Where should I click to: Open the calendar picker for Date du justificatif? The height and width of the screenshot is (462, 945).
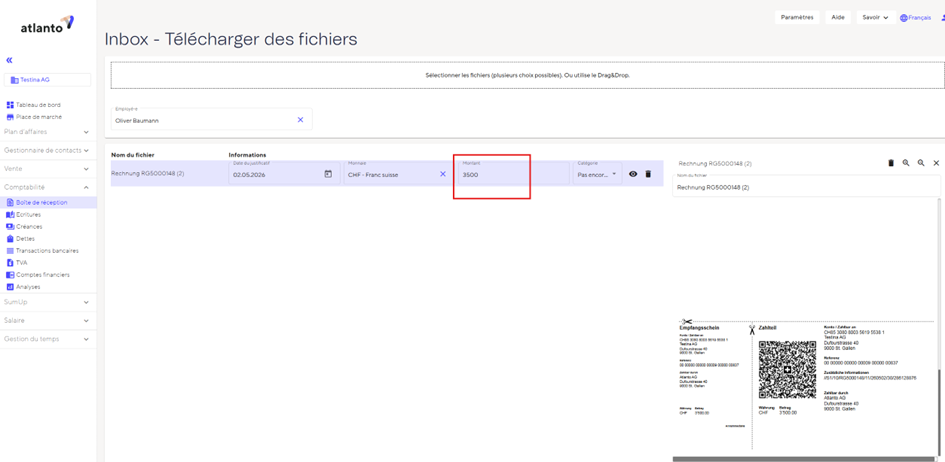[328, 174]
